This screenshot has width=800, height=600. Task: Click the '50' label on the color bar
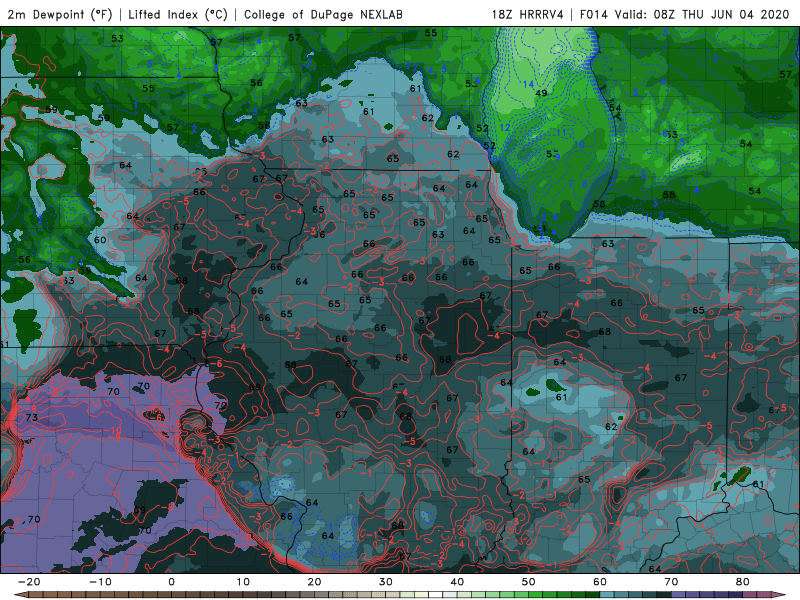click(x=529, y=582)
